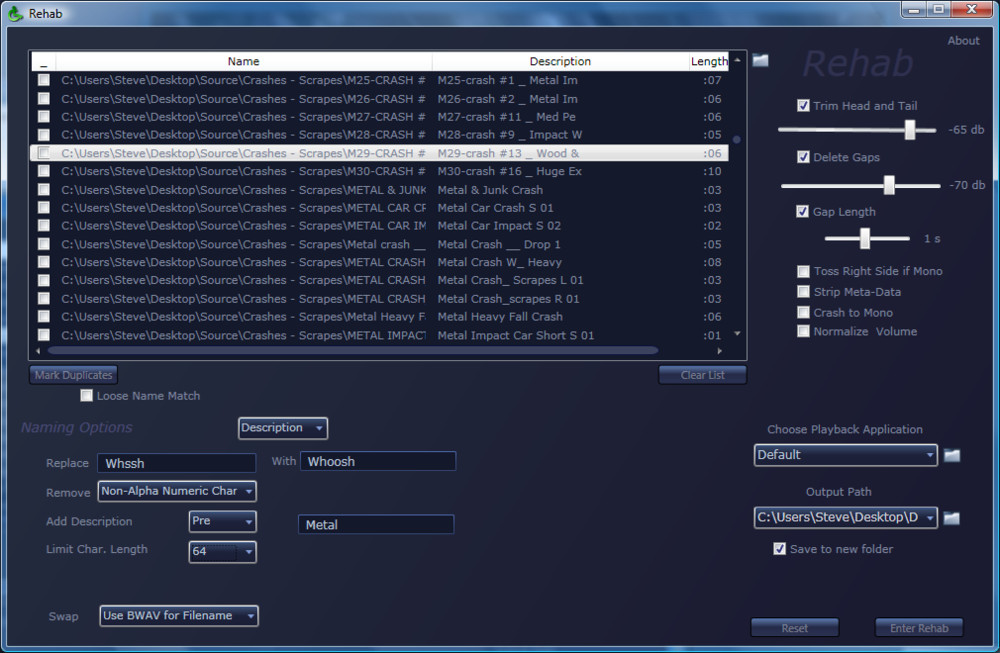Open the Limit Char. Length 64 dropdown
1000x653 pixels.
(x=223, y=552)
